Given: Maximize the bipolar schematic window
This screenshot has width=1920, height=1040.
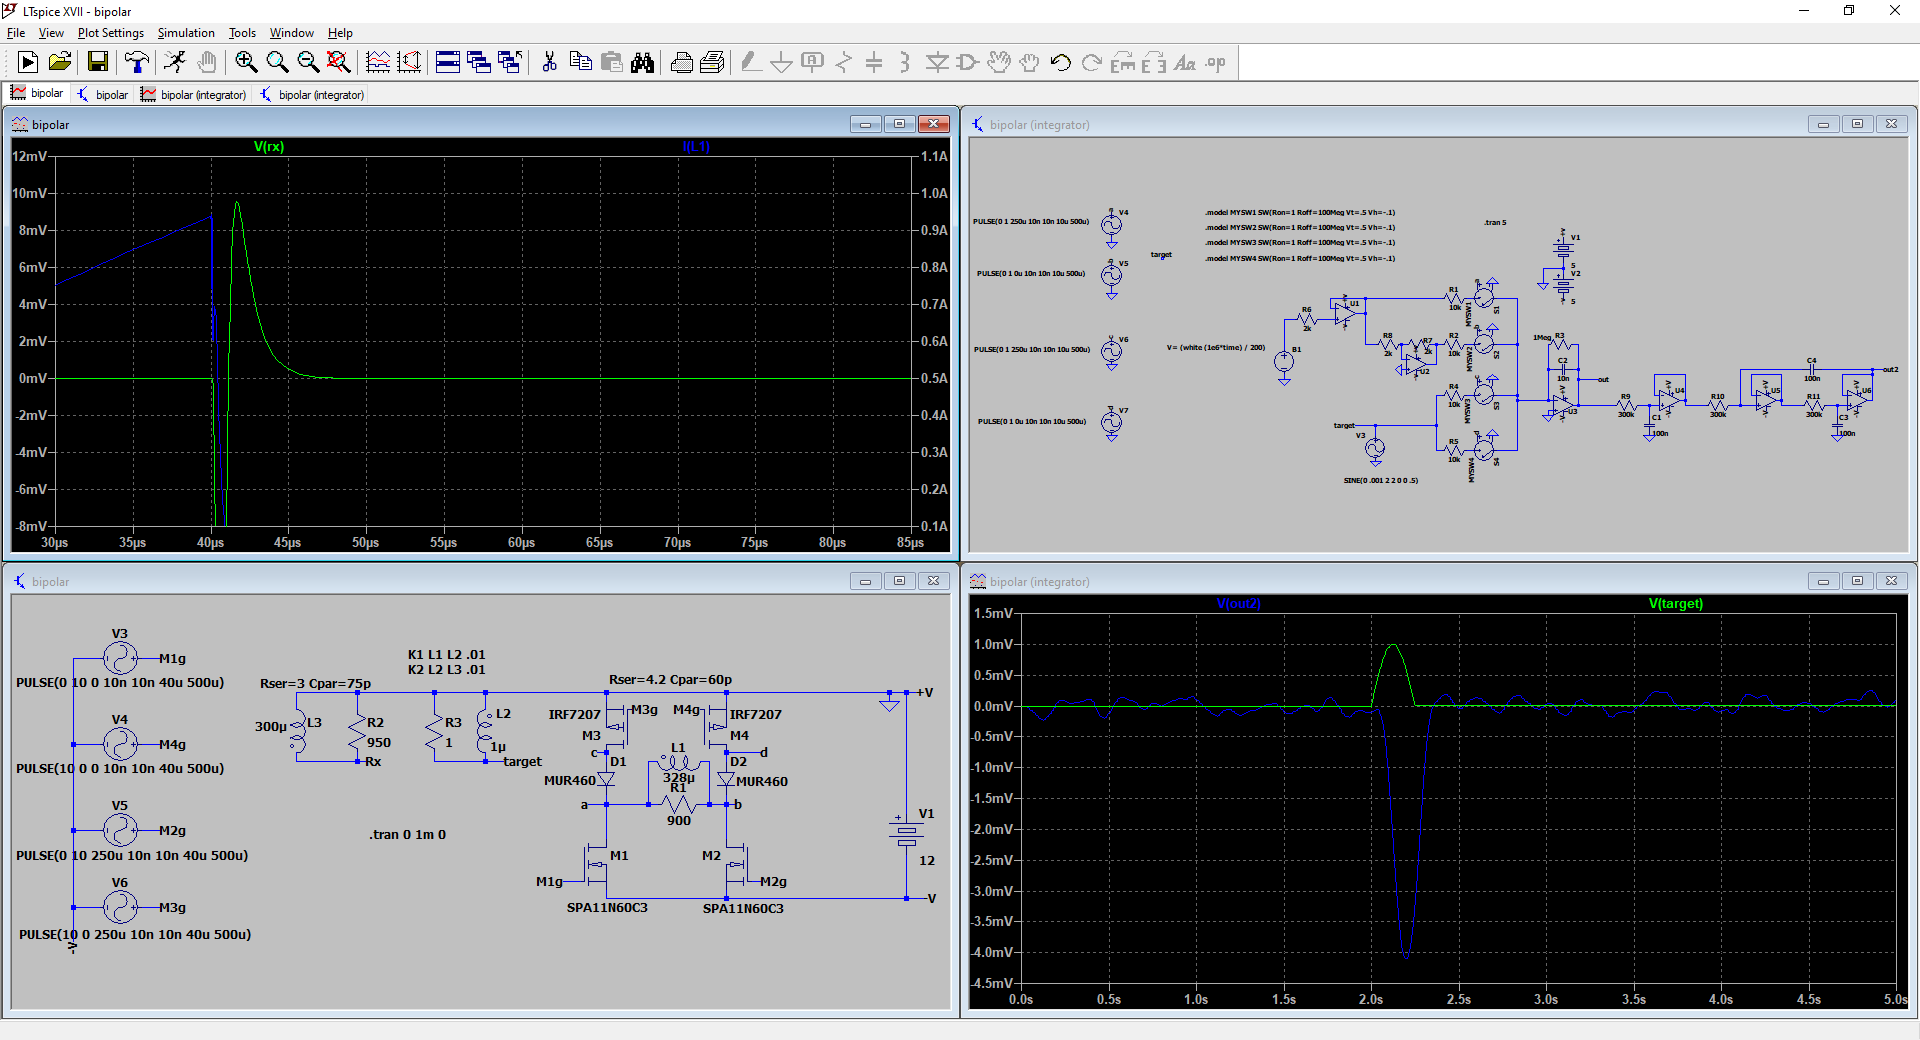Looking at the screenshot, I should 899,581.
